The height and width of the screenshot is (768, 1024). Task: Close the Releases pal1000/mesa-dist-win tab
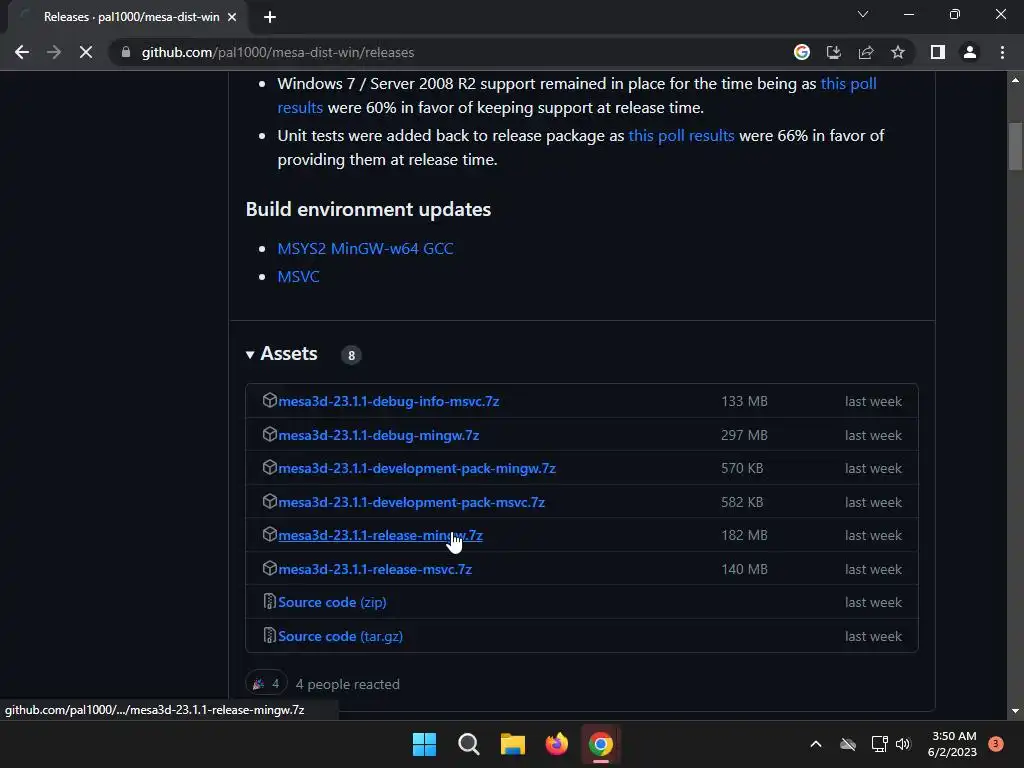click(232, 17)
